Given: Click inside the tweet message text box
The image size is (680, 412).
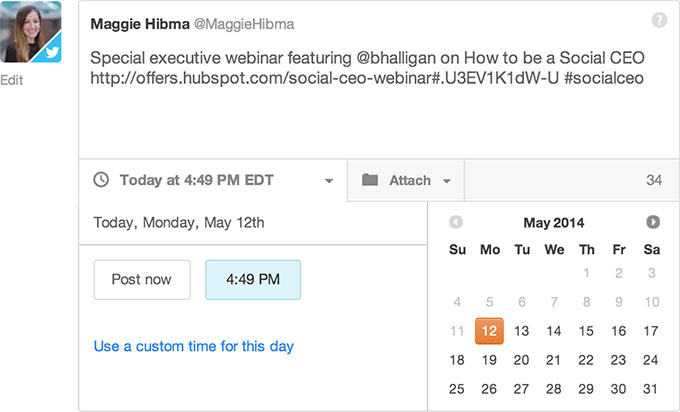Looking at the screenshot, I should pos(370,100).
